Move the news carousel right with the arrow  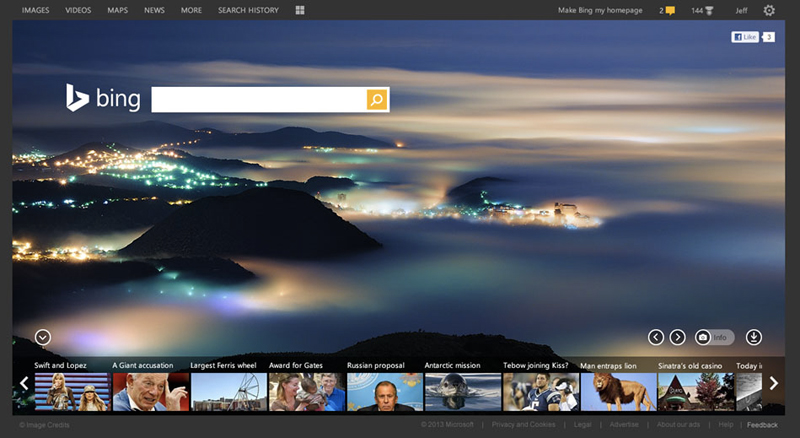(x=773, y=383)
